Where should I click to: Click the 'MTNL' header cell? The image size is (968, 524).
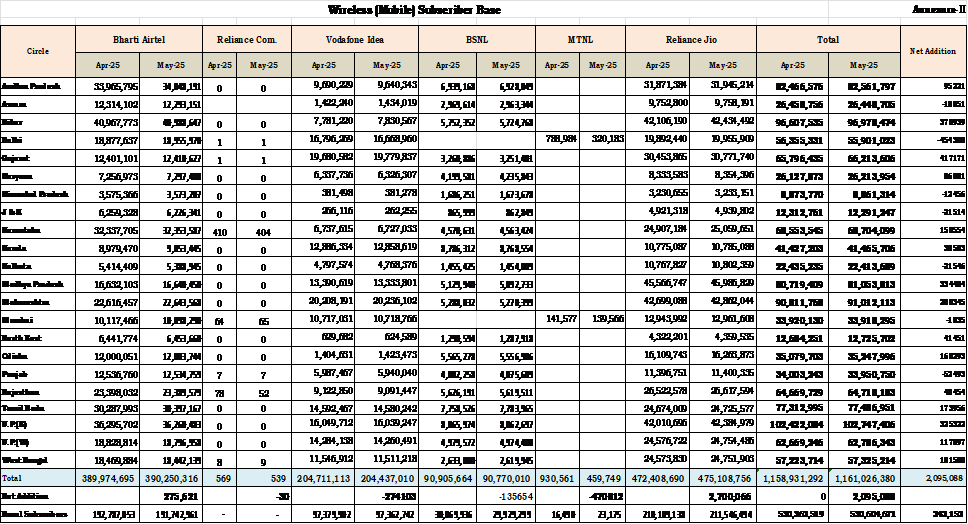pyautogui.click(x=580, y=40)
